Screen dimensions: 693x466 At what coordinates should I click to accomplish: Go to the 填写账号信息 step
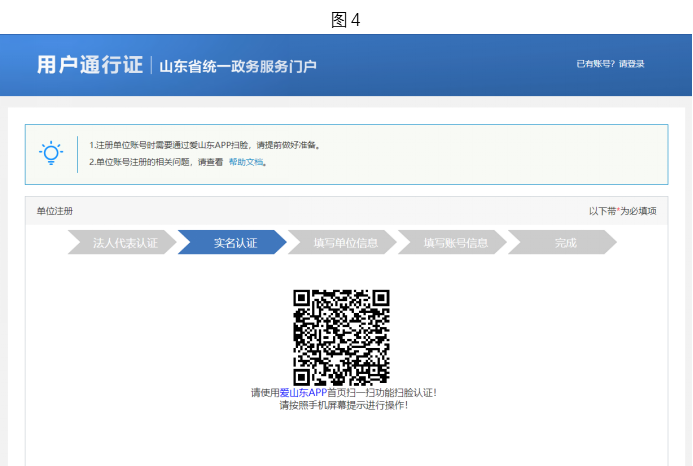click(455, 243)
